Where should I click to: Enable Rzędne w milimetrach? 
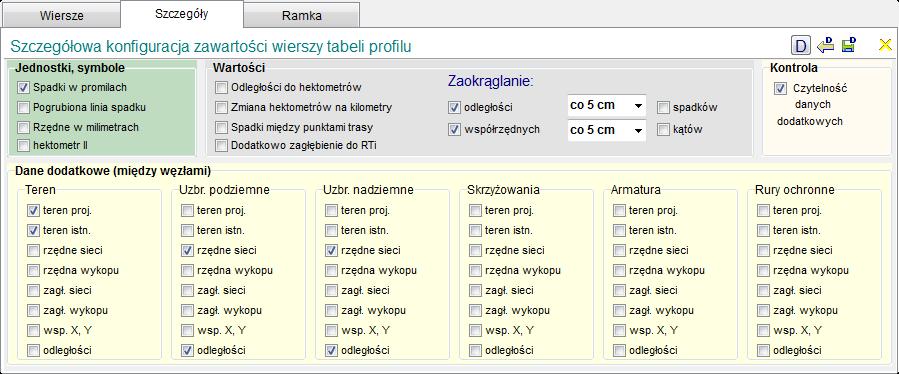pos(23,127)
